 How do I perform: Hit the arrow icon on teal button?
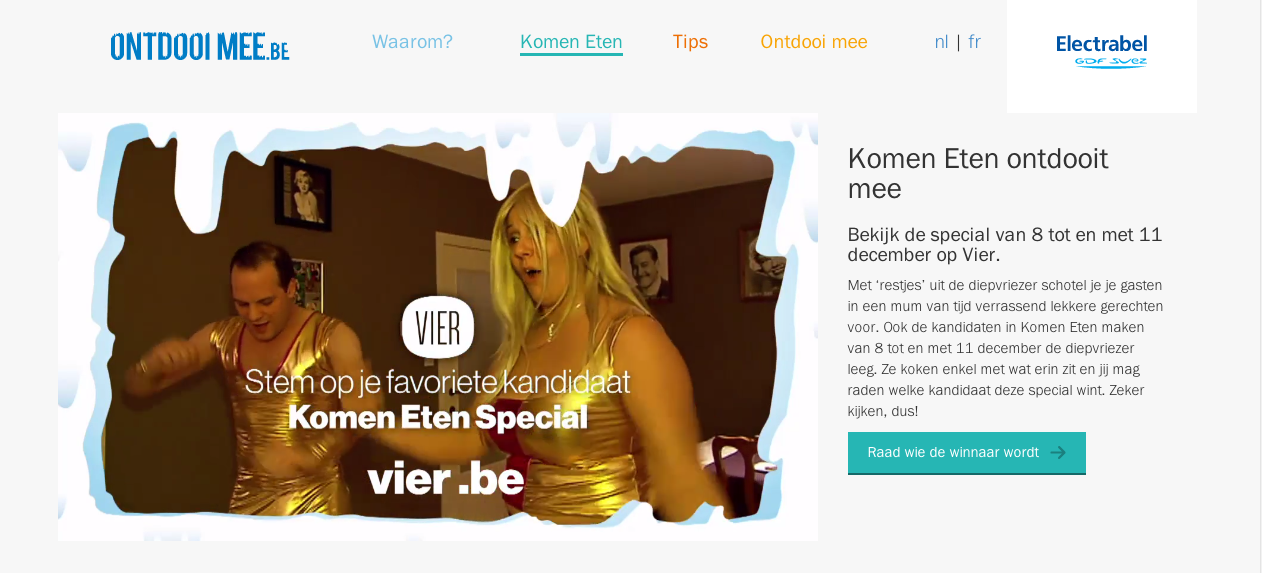[x=1058, y=453]
